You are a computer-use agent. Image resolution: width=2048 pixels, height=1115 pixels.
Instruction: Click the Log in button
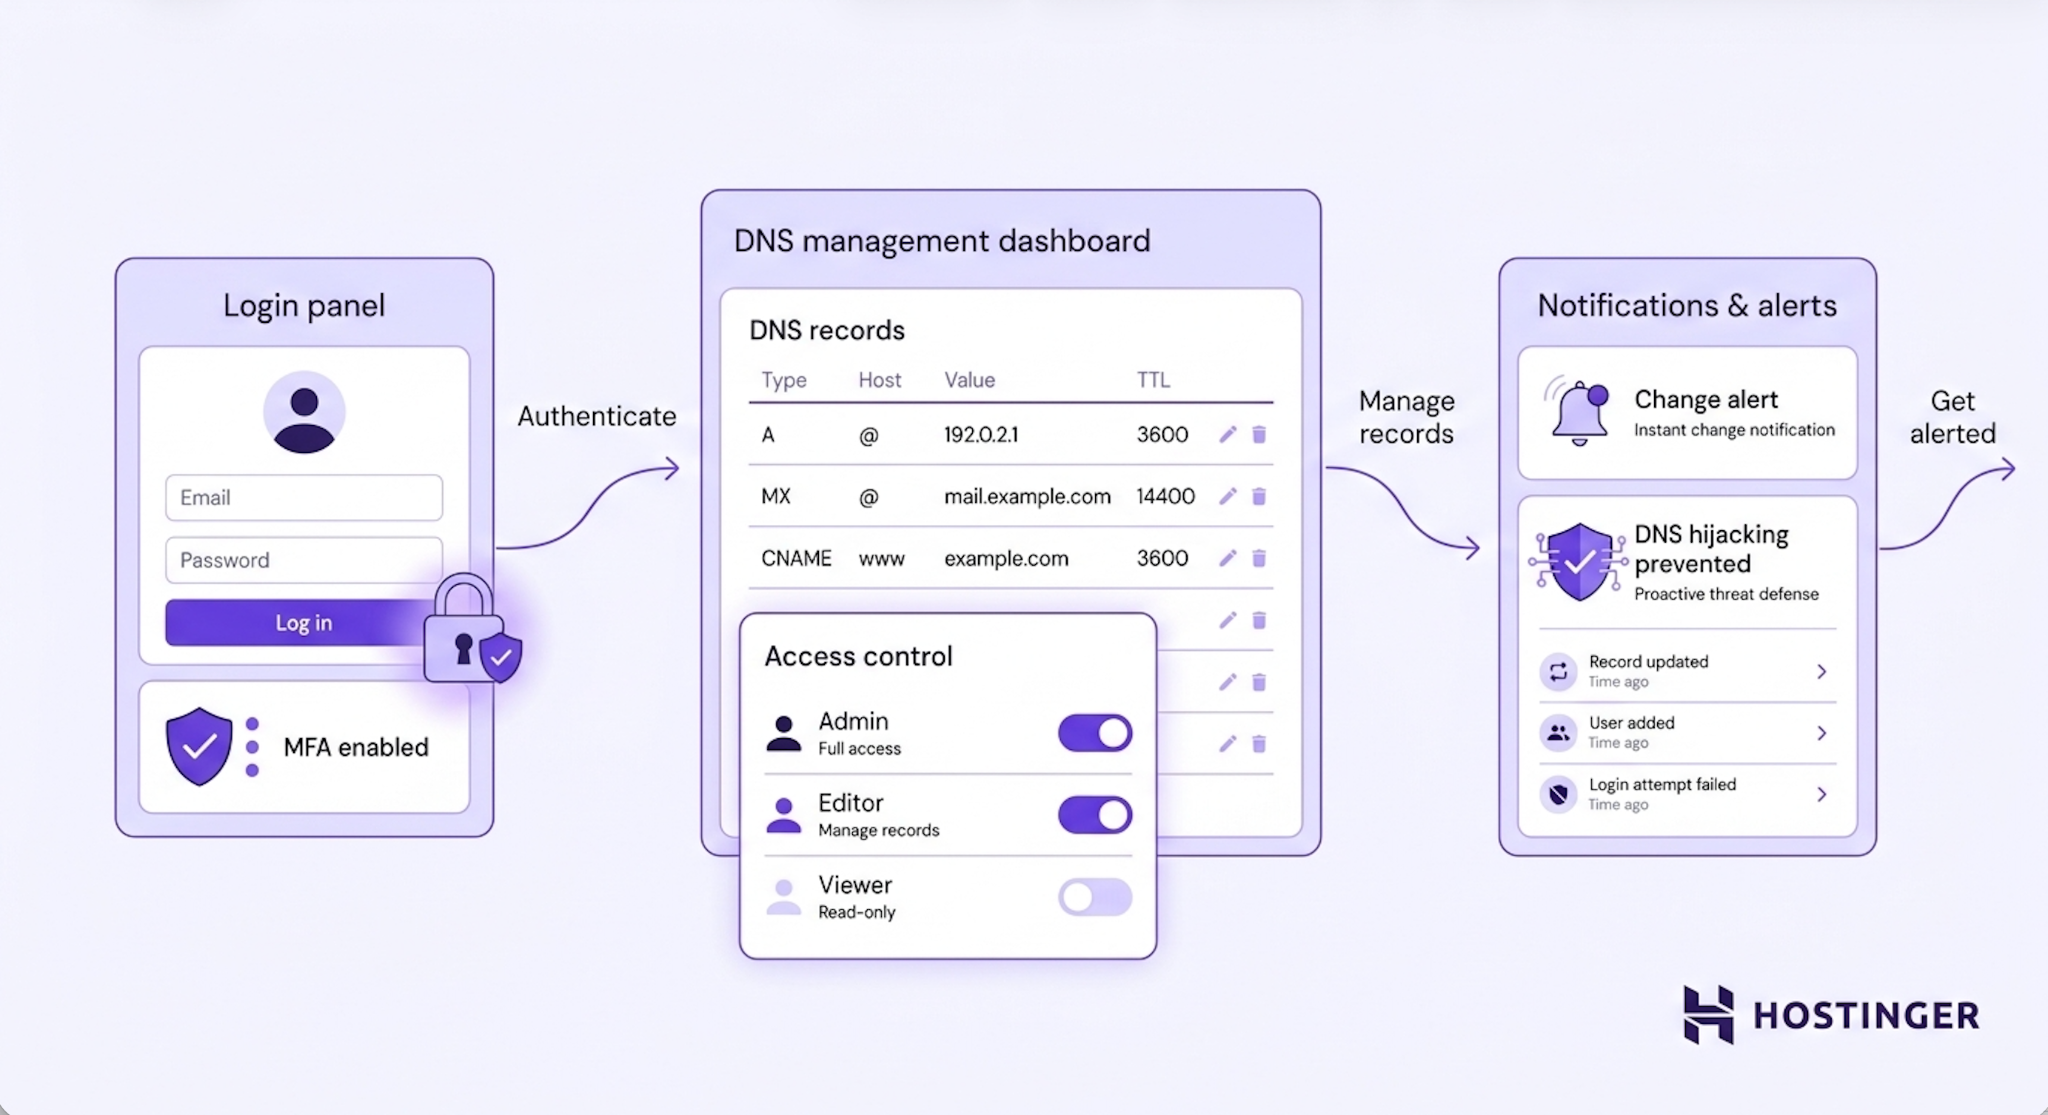point(304,622)
